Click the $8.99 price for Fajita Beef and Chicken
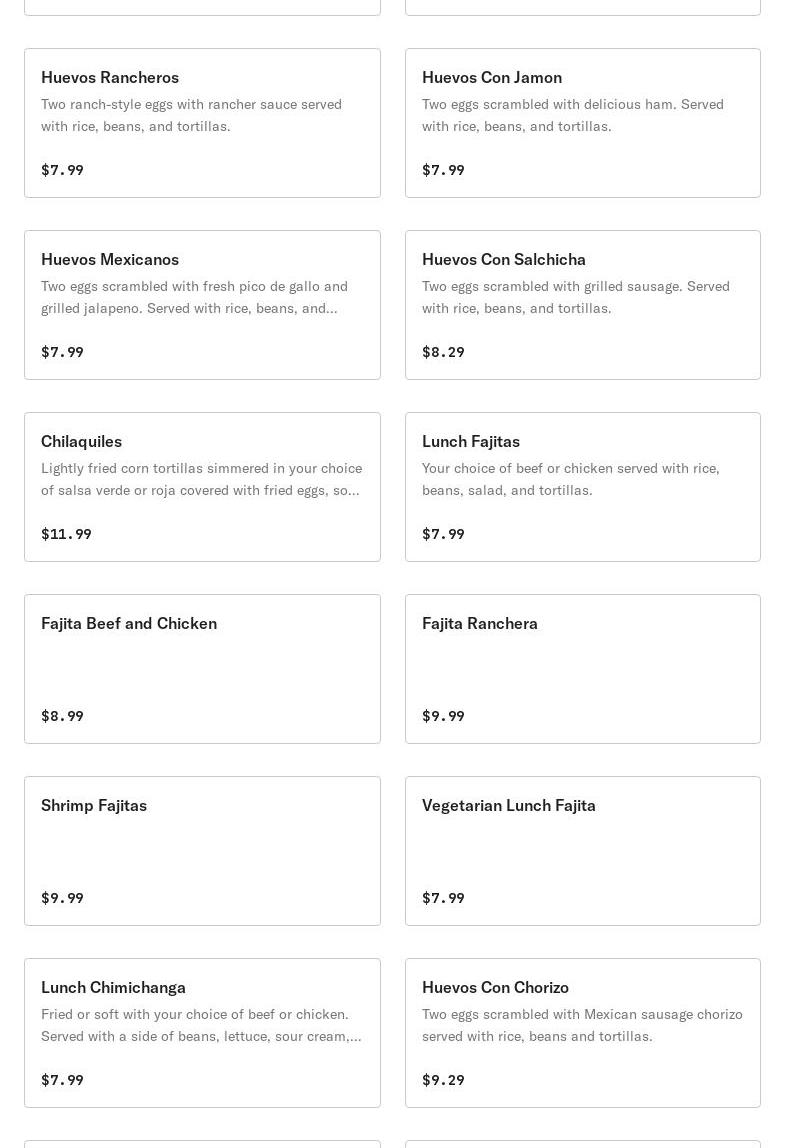 click(x=62, y=716)
